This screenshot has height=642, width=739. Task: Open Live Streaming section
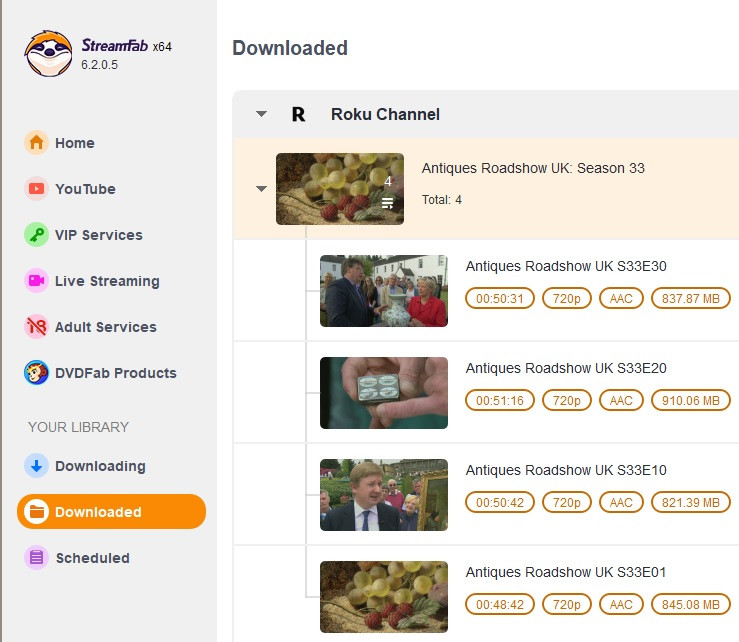pos(107,281)
